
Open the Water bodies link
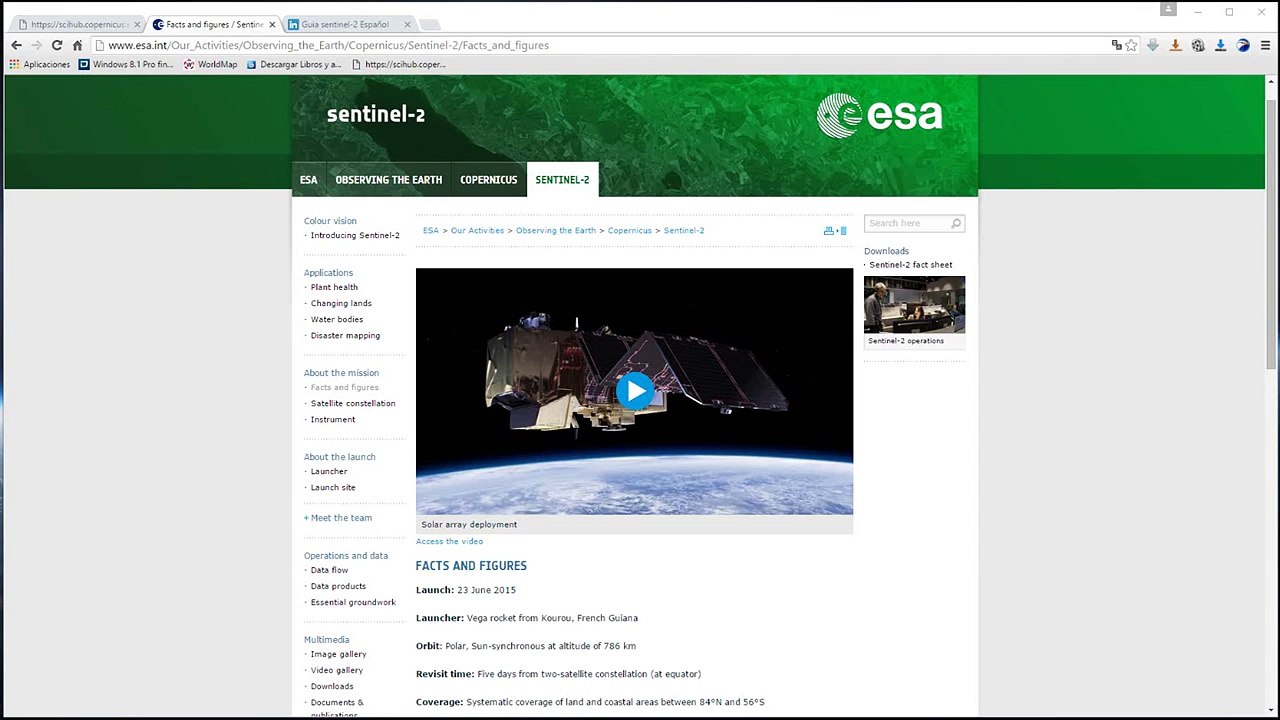tap(337, 319)
